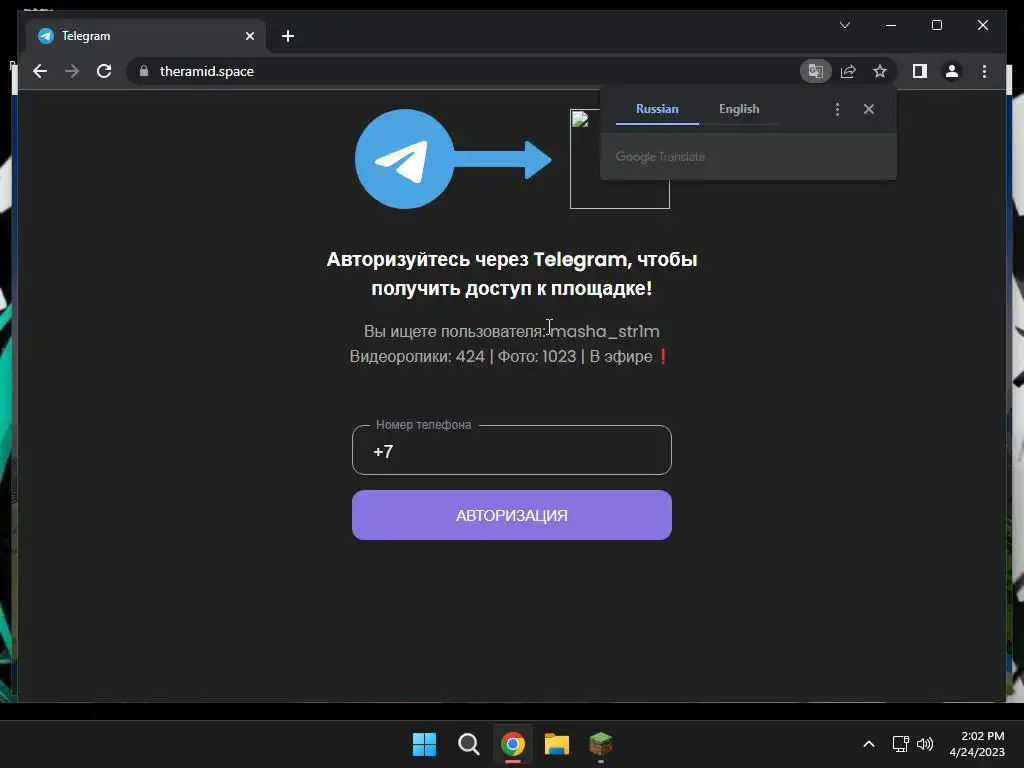Select the Telegram tab
Viewport: 1024px width, 768px height.
[146, 36]
